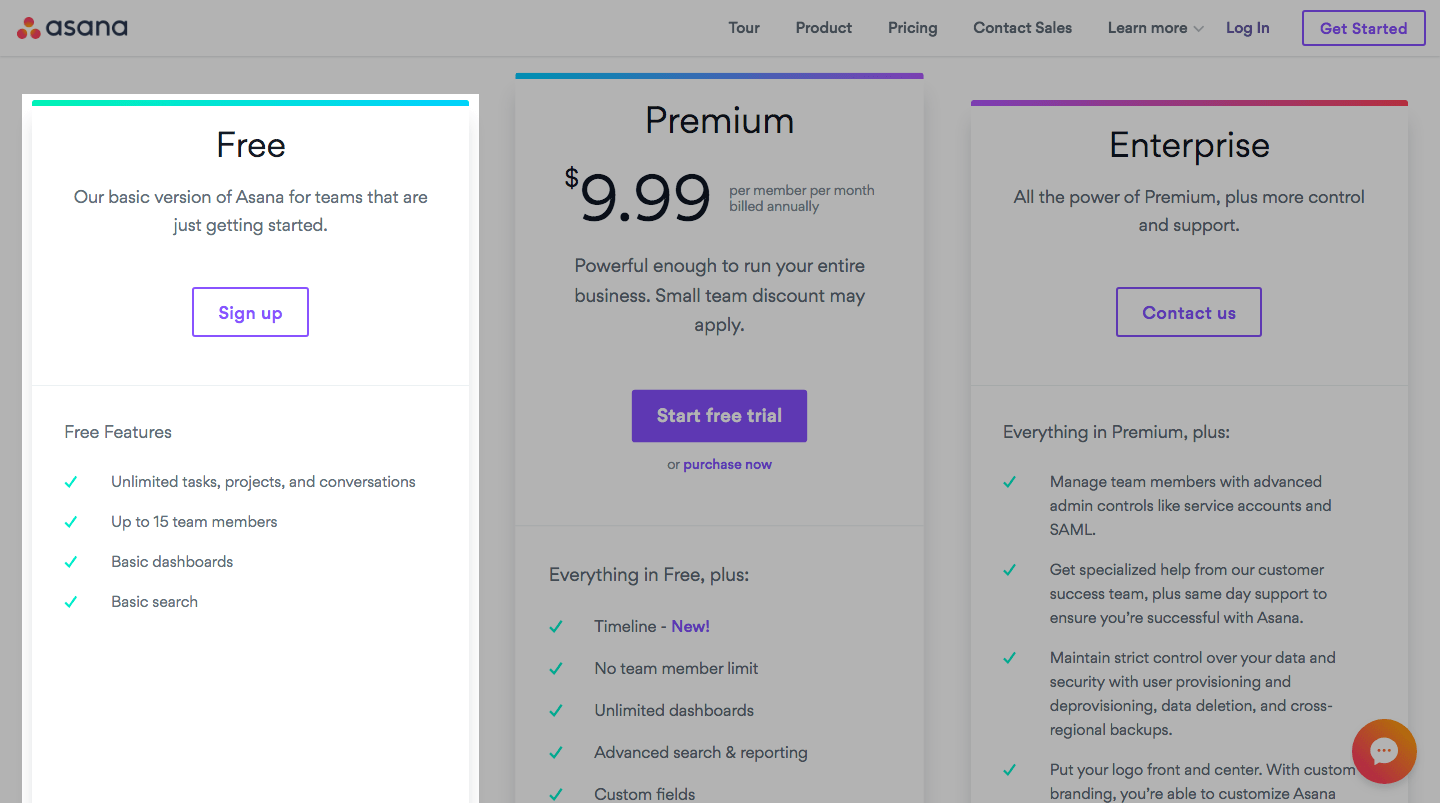Click Sign up on the Free plan
The image size is (1440, 803).
click(x=250, y=311)
